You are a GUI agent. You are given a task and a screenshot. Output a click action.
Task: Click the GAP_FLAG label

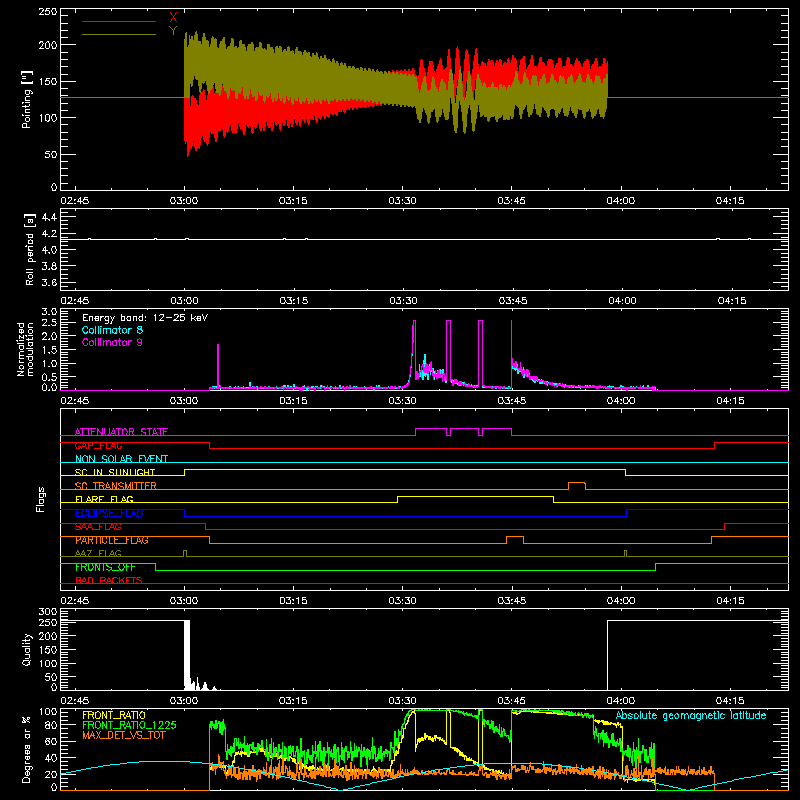(x=98, y=445)
